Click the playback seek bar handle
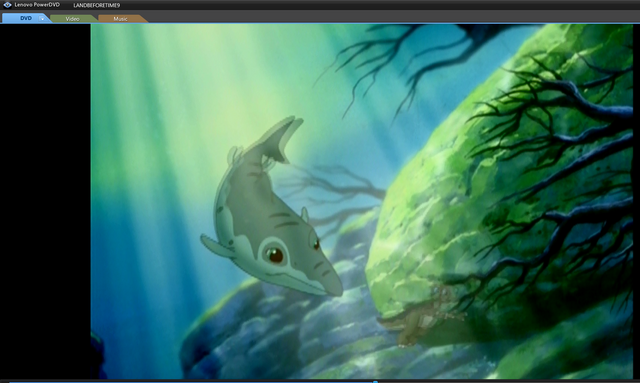 click(x=375, y=382)
